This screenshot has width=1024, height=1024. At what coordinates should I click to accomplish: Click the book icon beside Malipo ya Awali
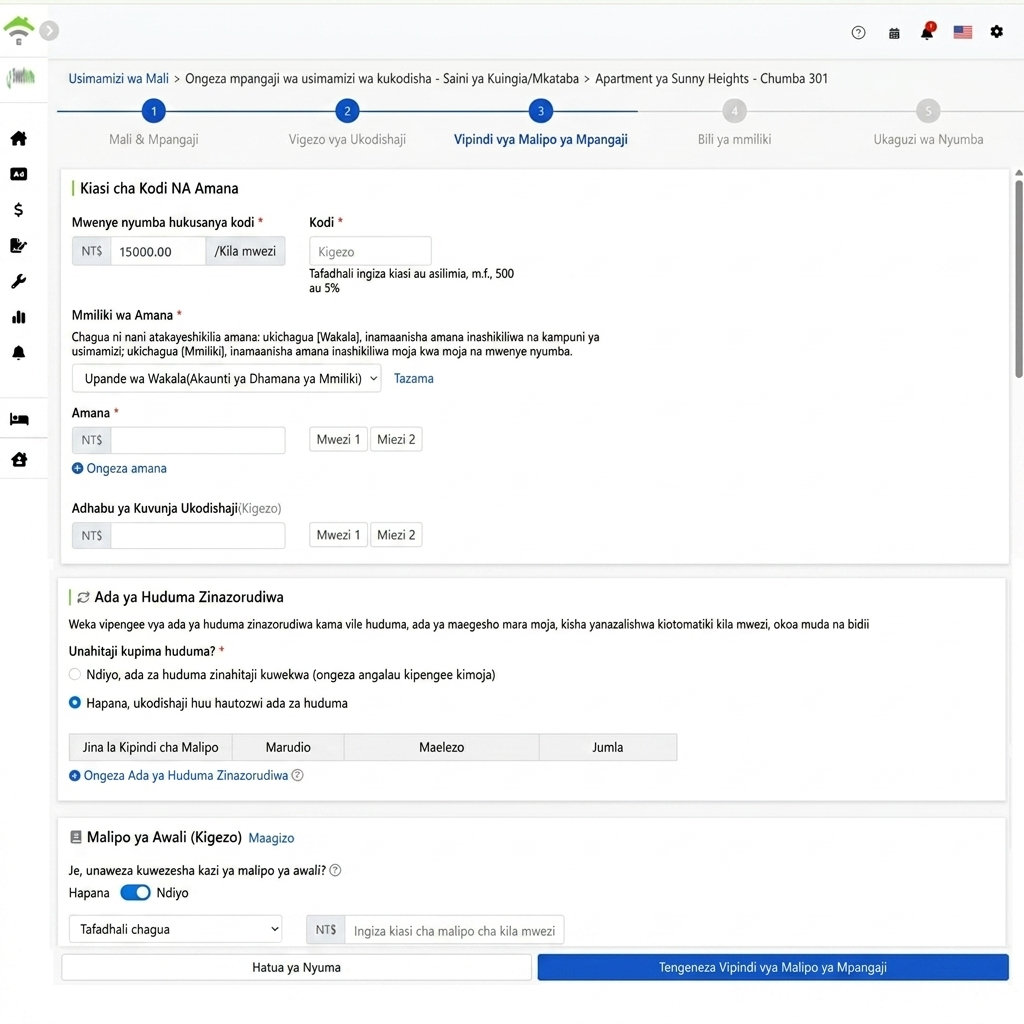(76, 837)
